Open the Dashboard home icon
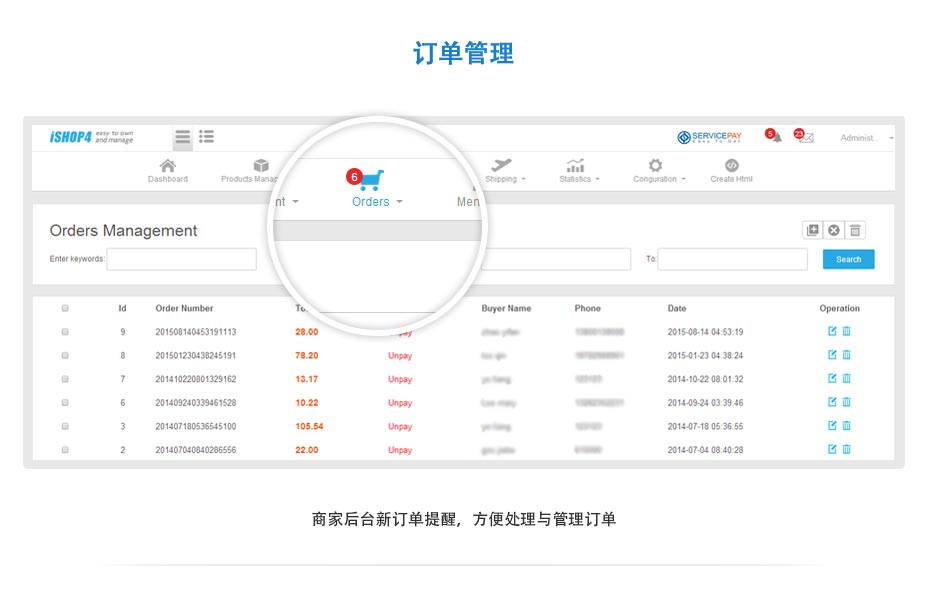Image resolution: width=935 pixels, height=598 pixels. coord(167,166)
